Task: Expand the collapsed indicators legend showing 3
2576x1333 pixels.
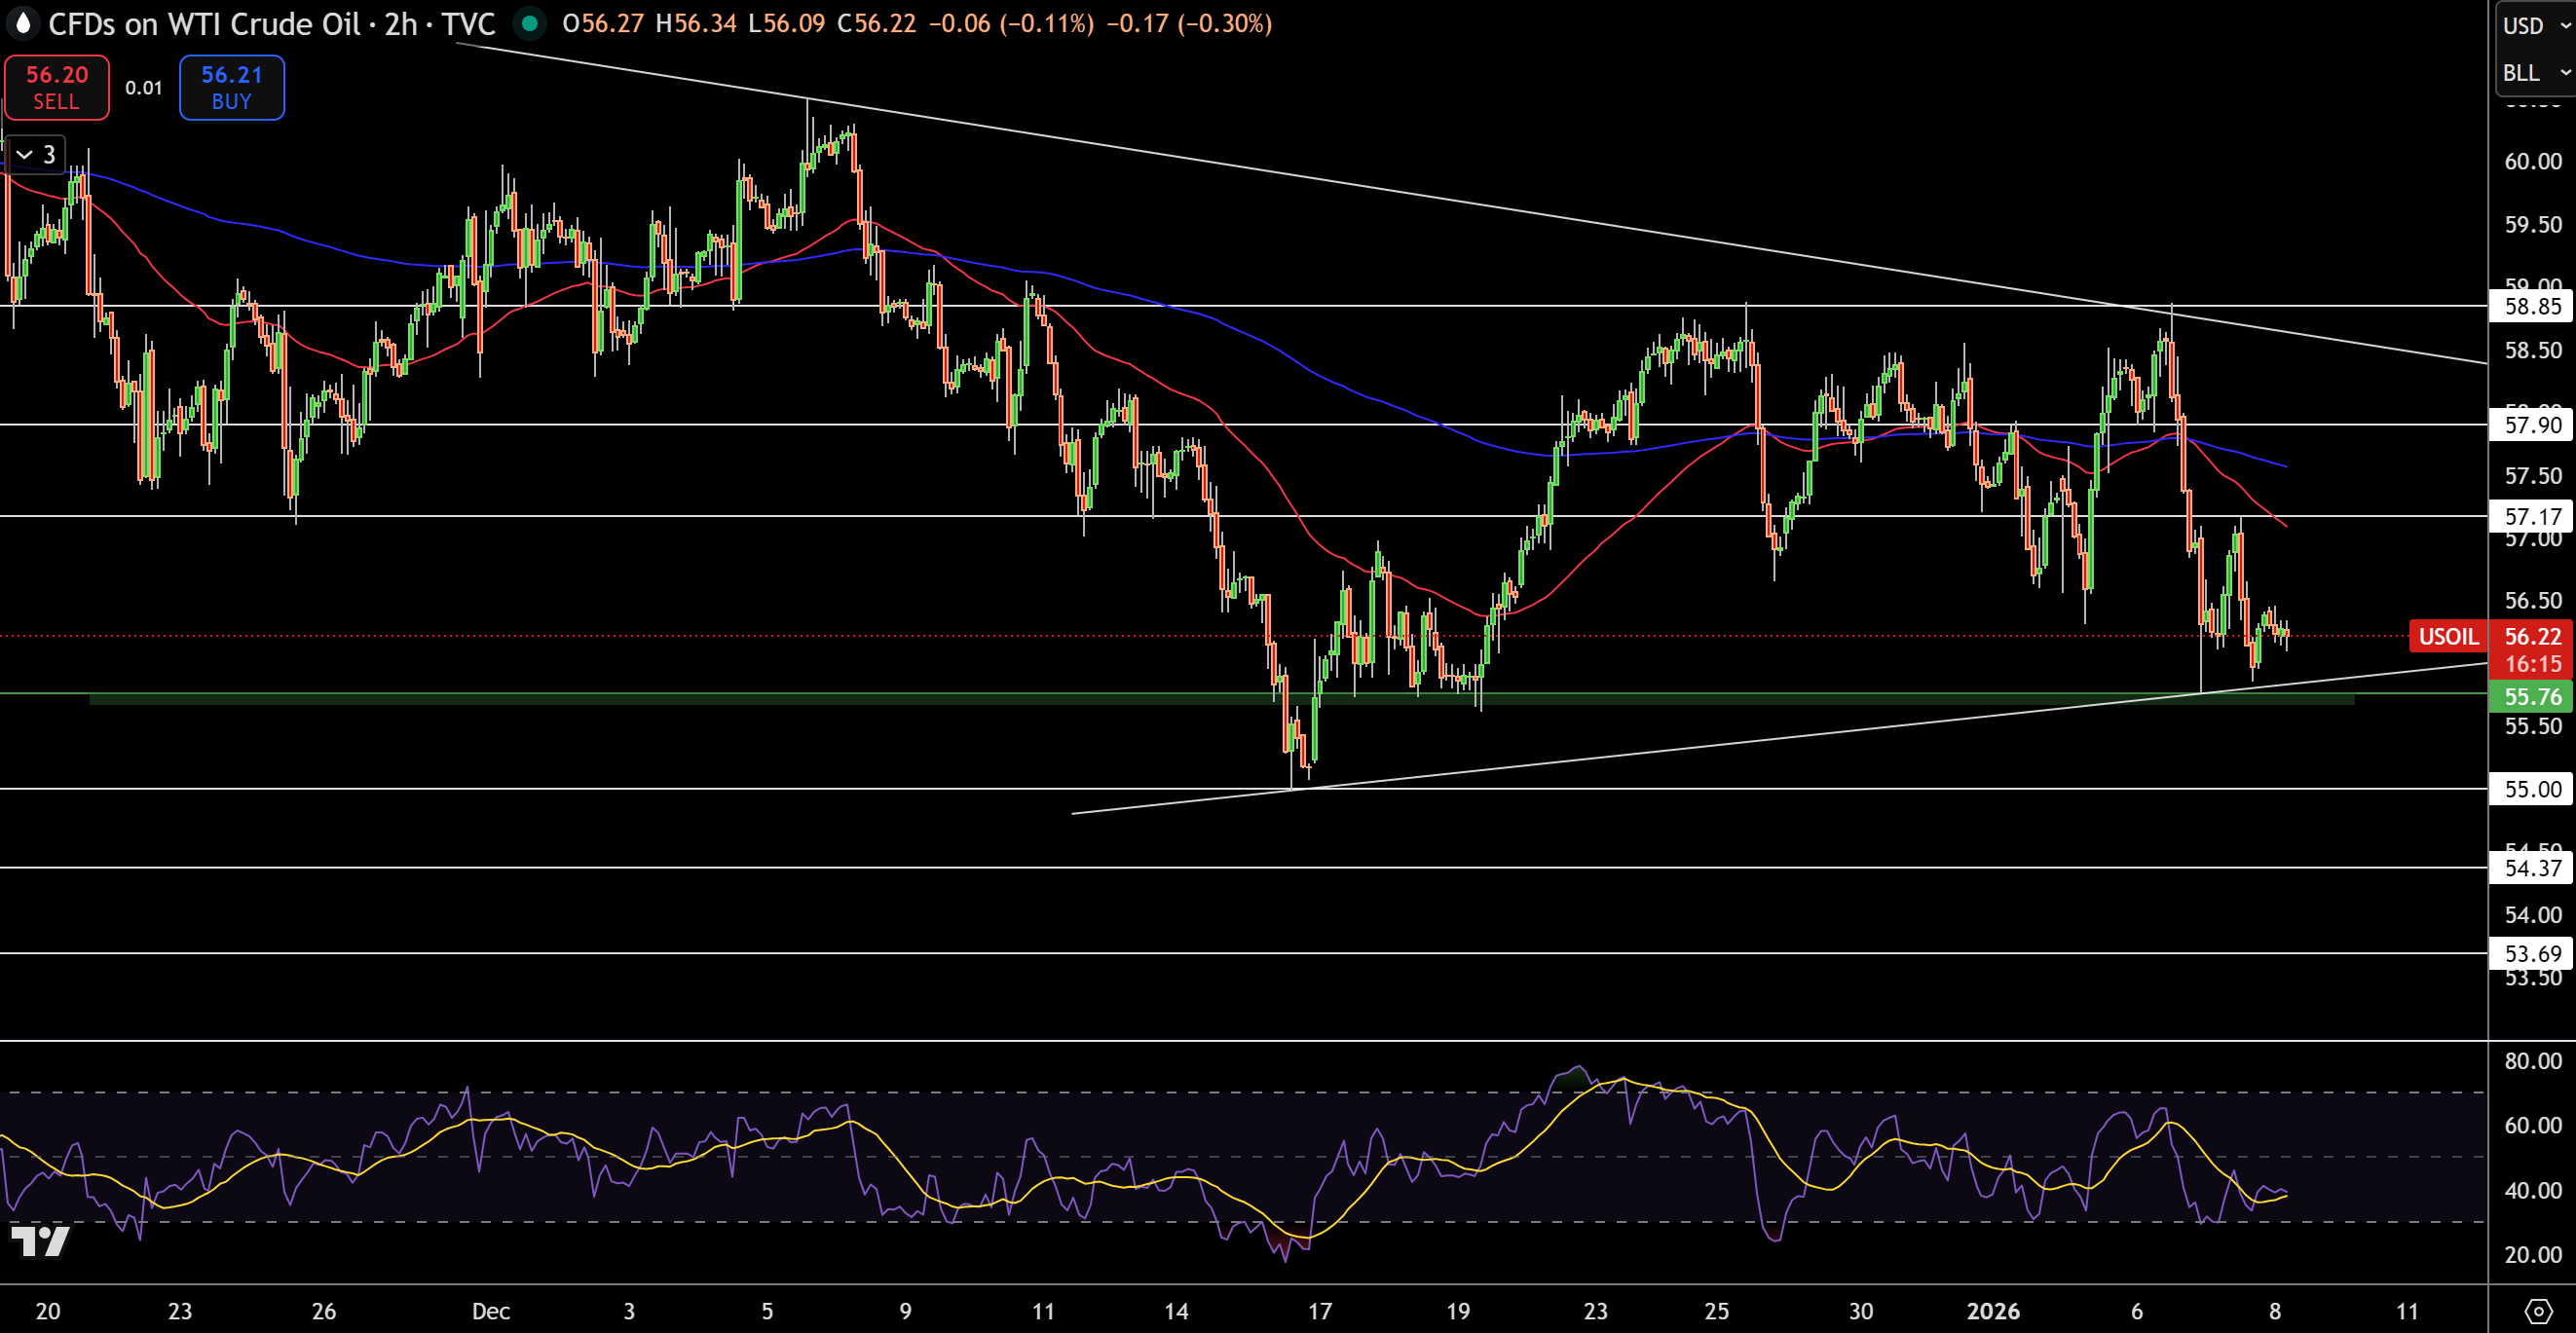Action: pyautogui.click(x=36, y=154)
